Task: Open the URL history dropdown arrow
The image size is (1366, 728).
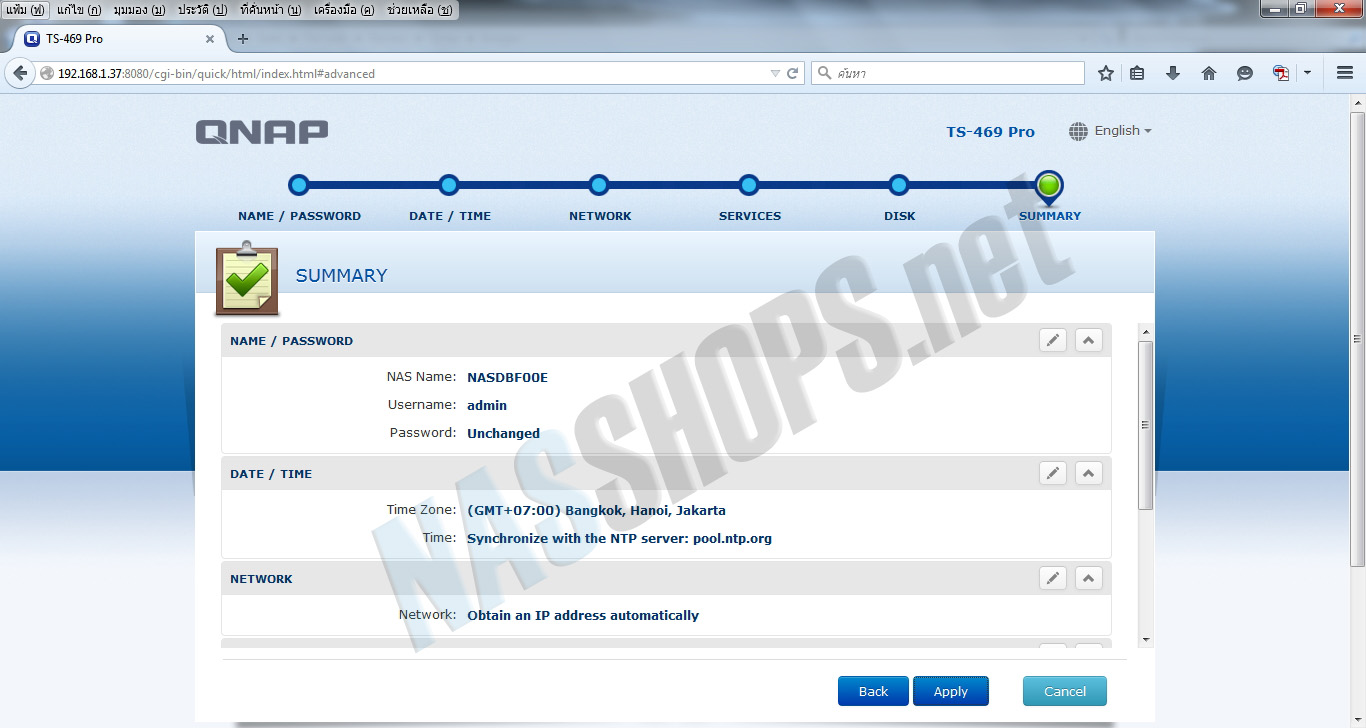Action: pos(775,73)
